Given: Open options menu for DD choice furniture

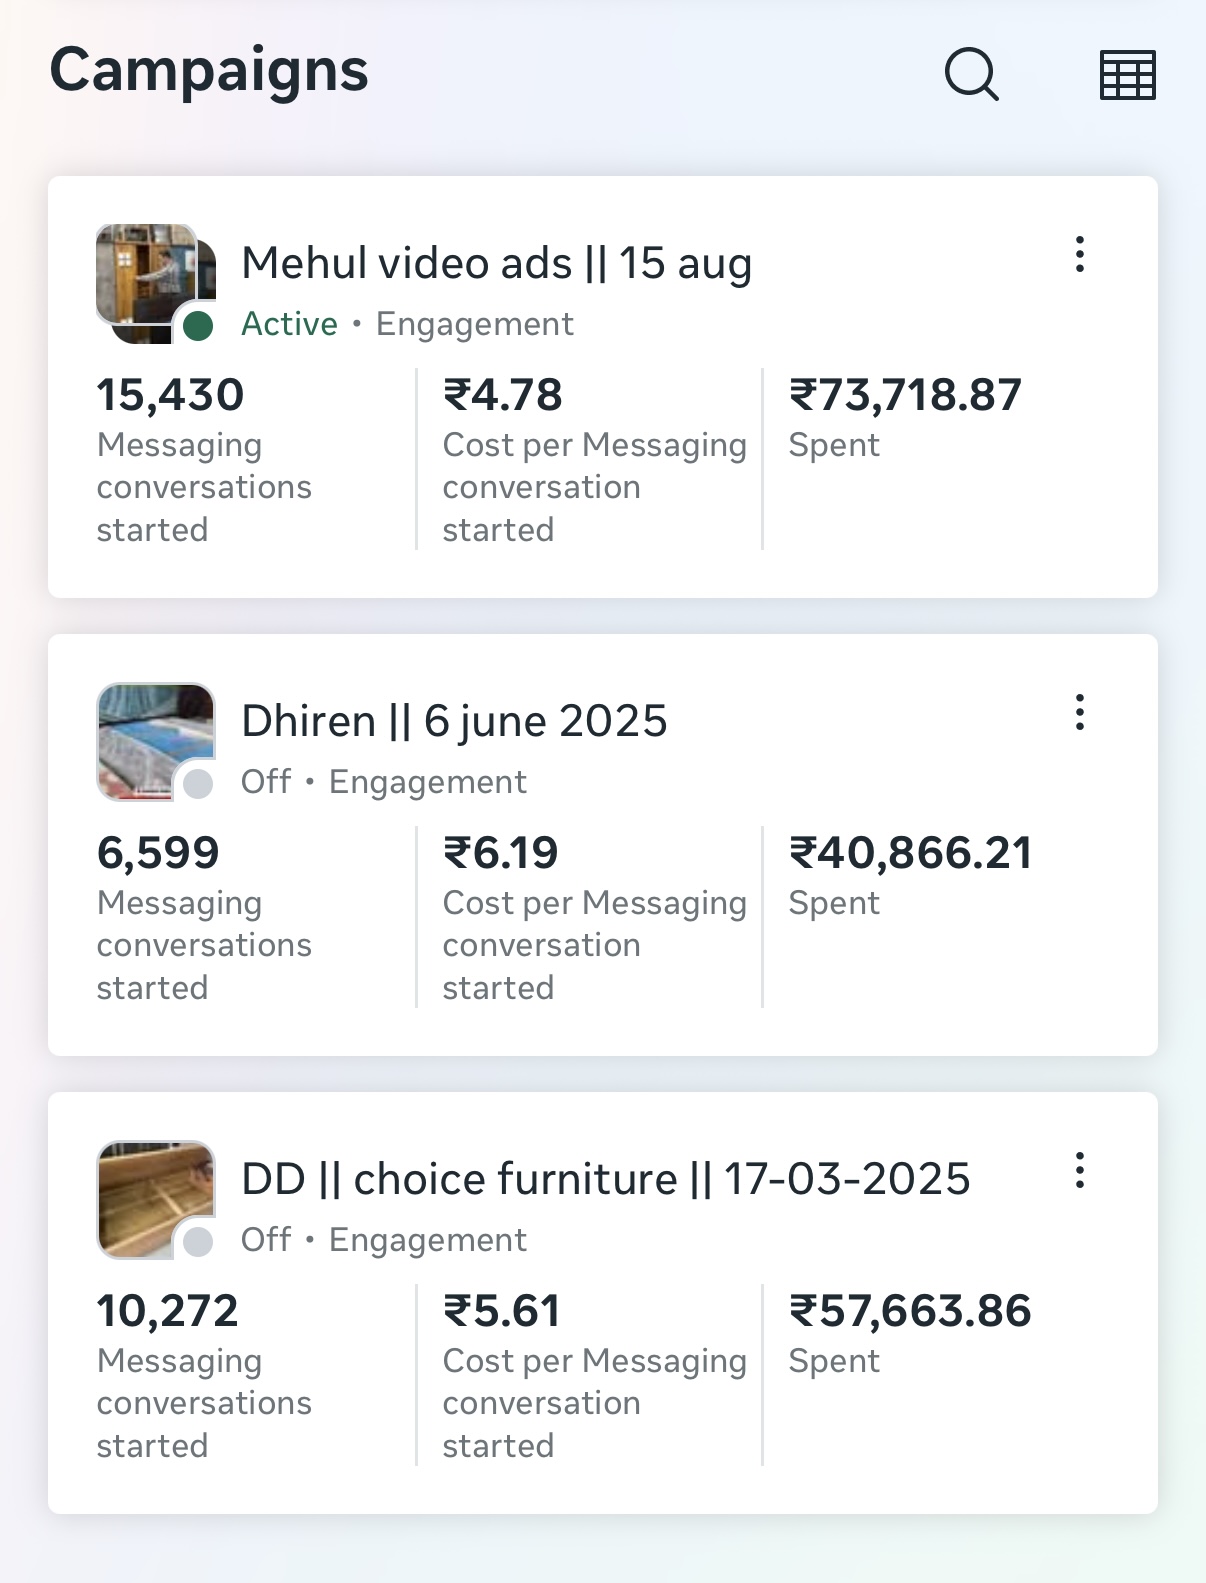Looking at the screenshot, I should (x=1079, y=1171).
